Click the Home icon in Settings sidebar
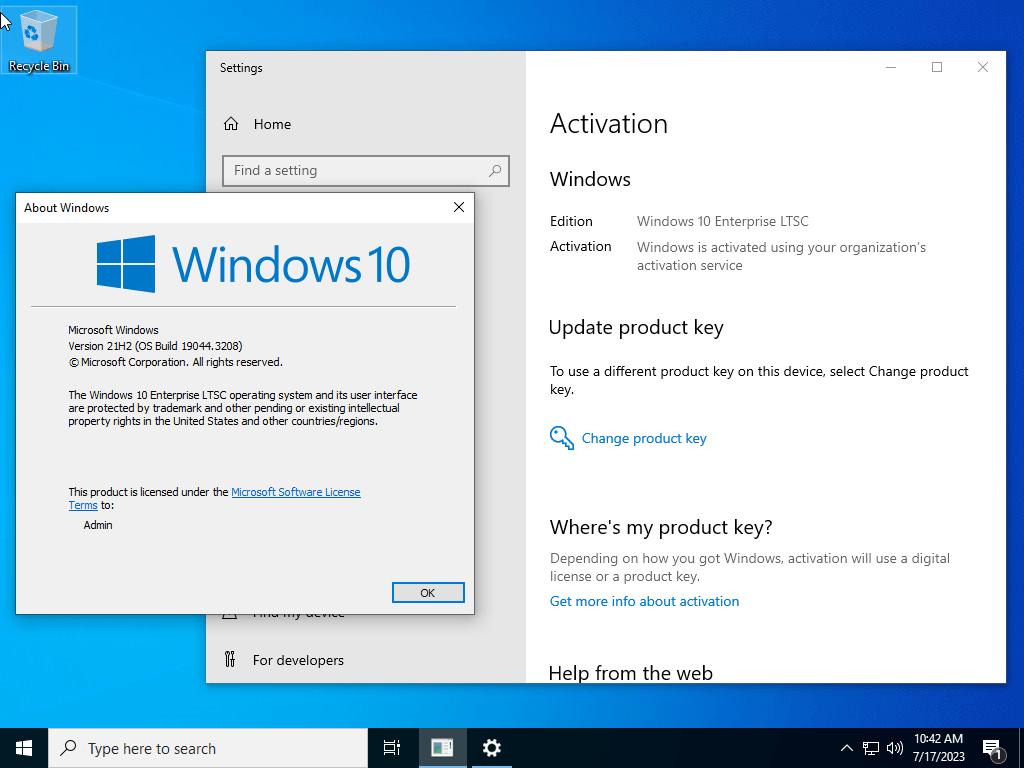 click(x=231, y=124)
